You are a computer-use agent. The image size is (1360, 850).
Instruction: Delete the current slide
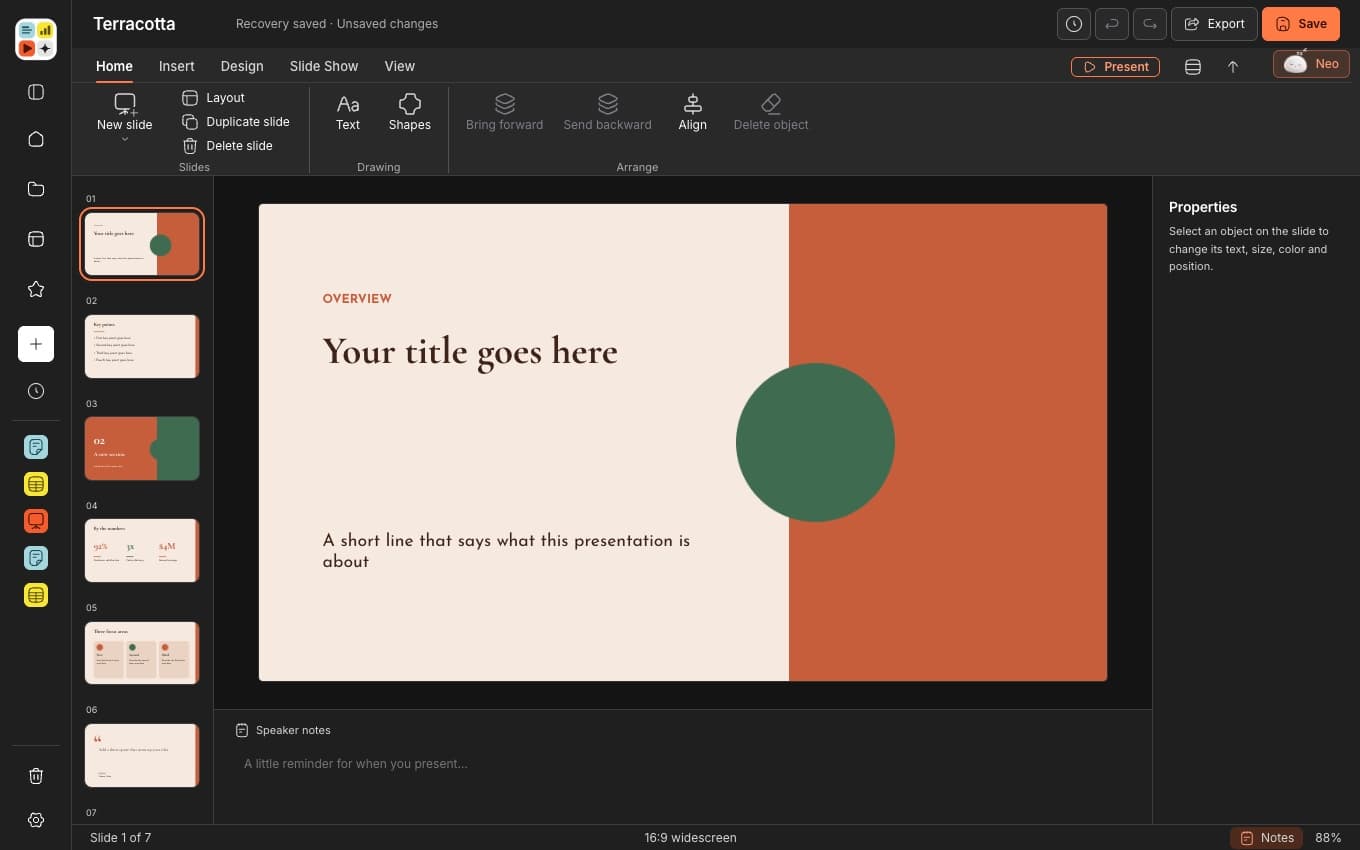tap(228, 146)
